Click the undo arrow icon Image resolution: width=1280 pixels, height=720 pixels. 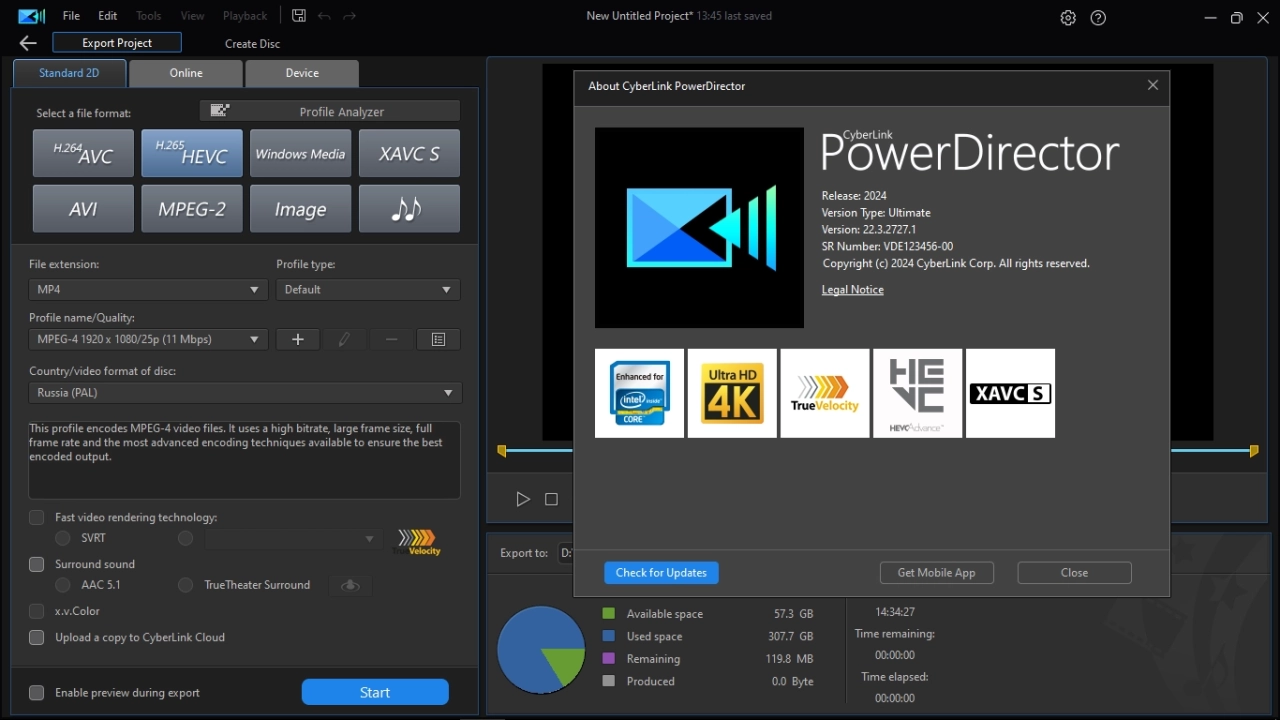click(324, 16)
